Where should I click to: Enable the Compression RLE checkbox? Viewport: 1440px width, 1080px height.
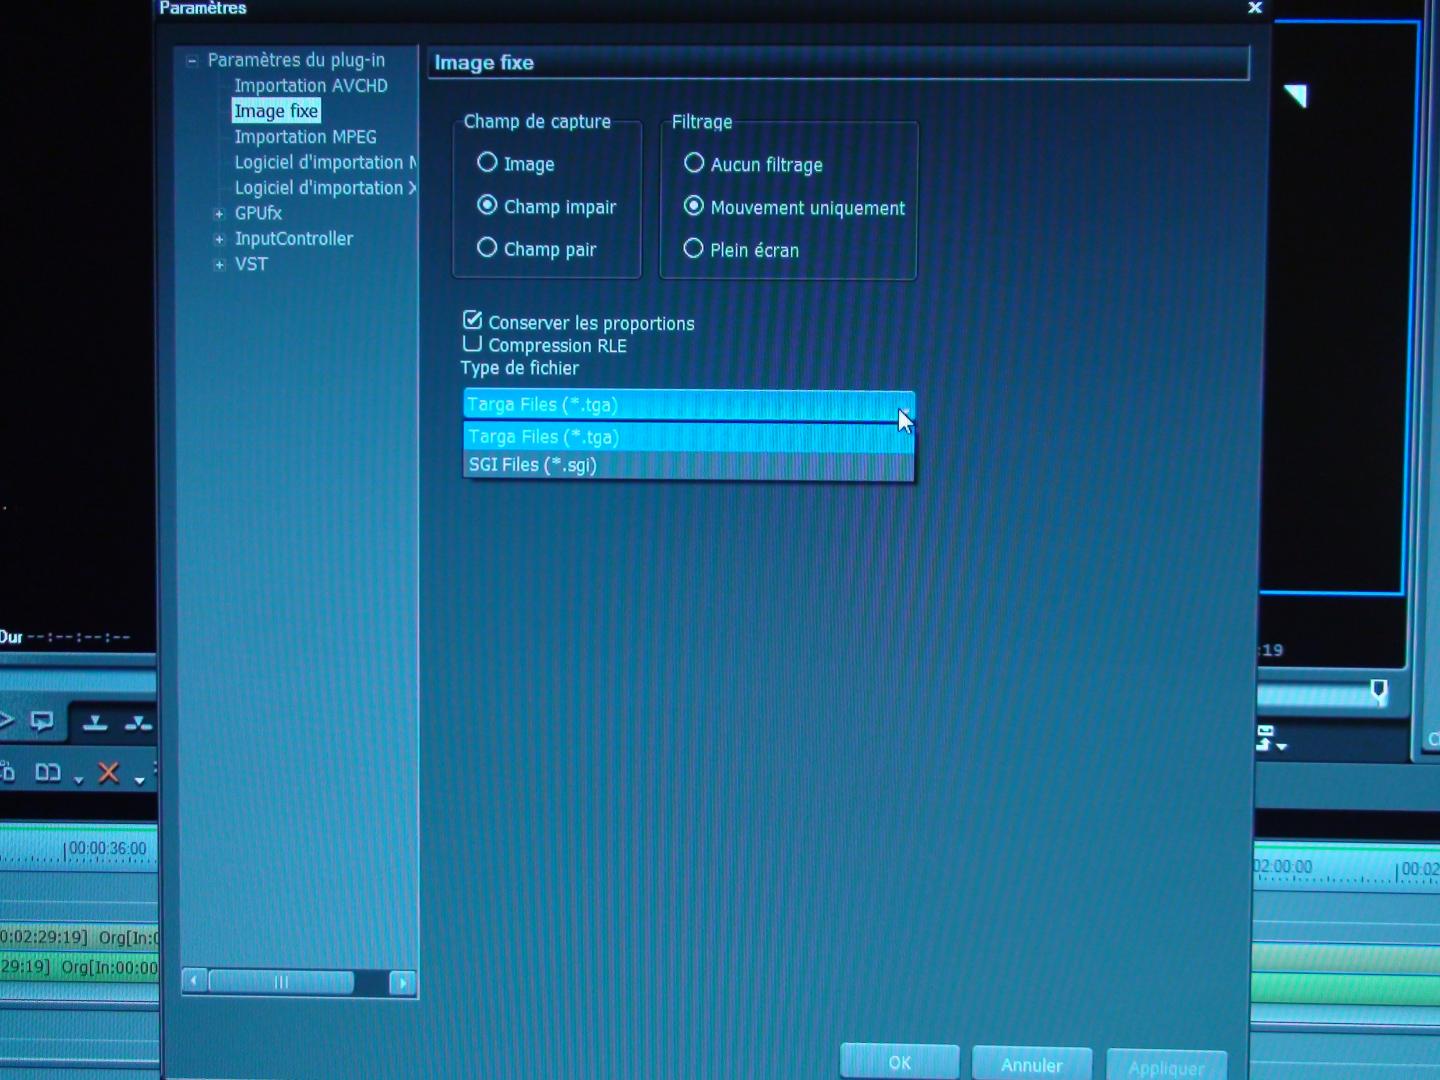472,343
